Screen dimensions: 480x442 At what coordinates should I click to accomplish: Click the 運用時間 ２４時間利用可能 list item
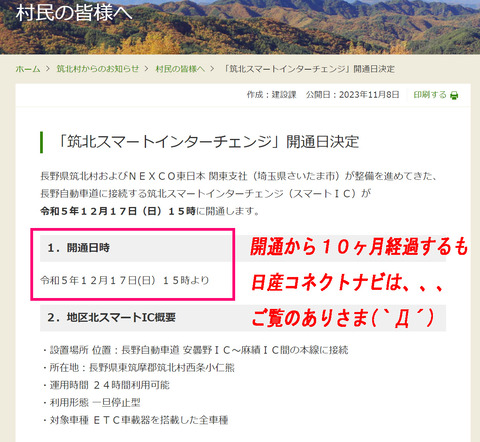click(x=106, y=385)
